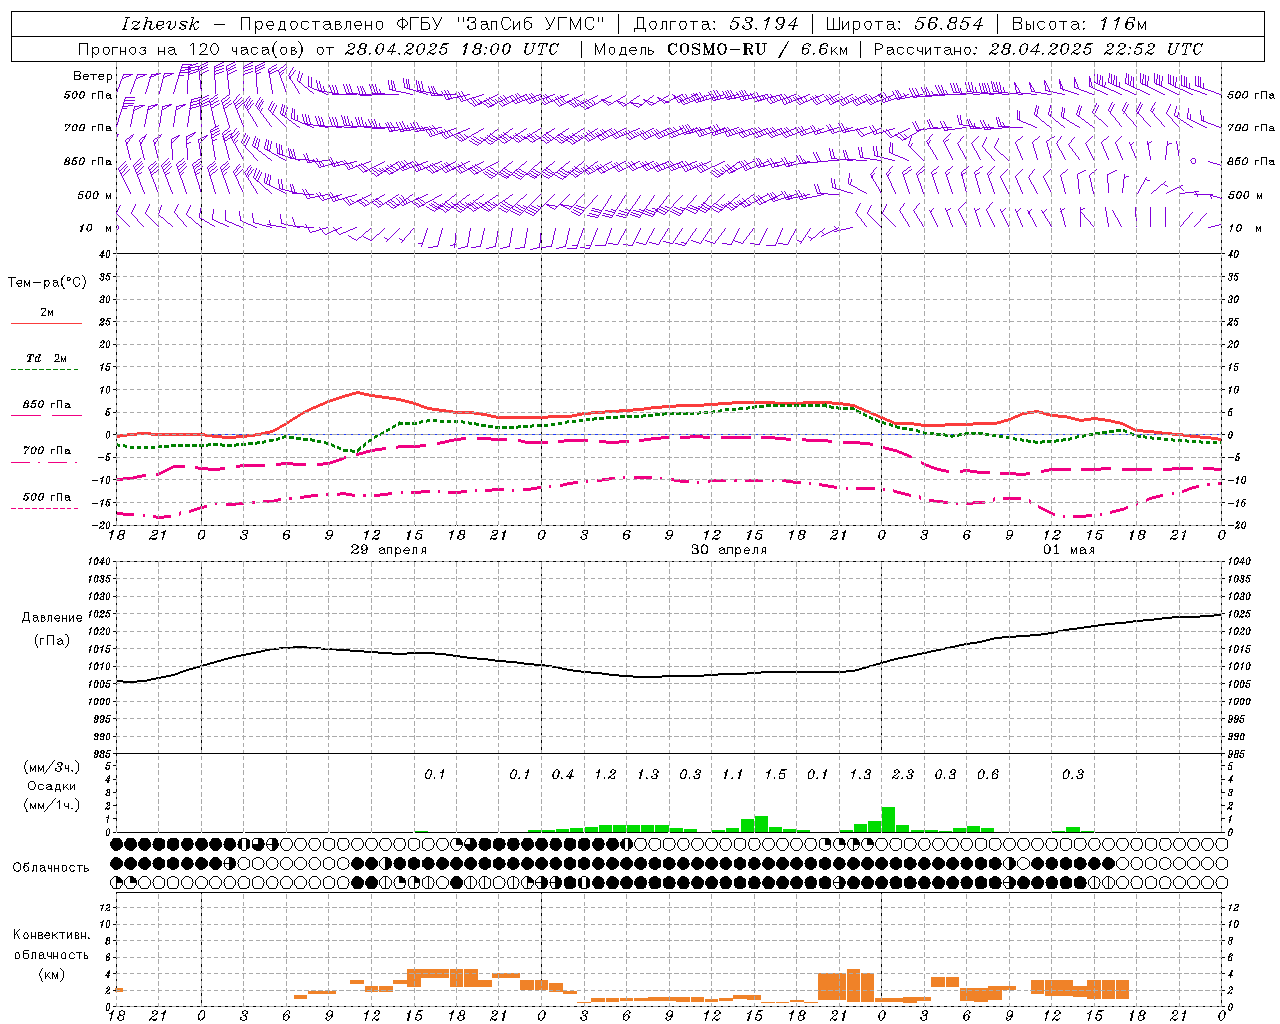Click the "ЗапСиб УГМС" provider text
Screen dimensions: 1280x1024
coord(530,24)
